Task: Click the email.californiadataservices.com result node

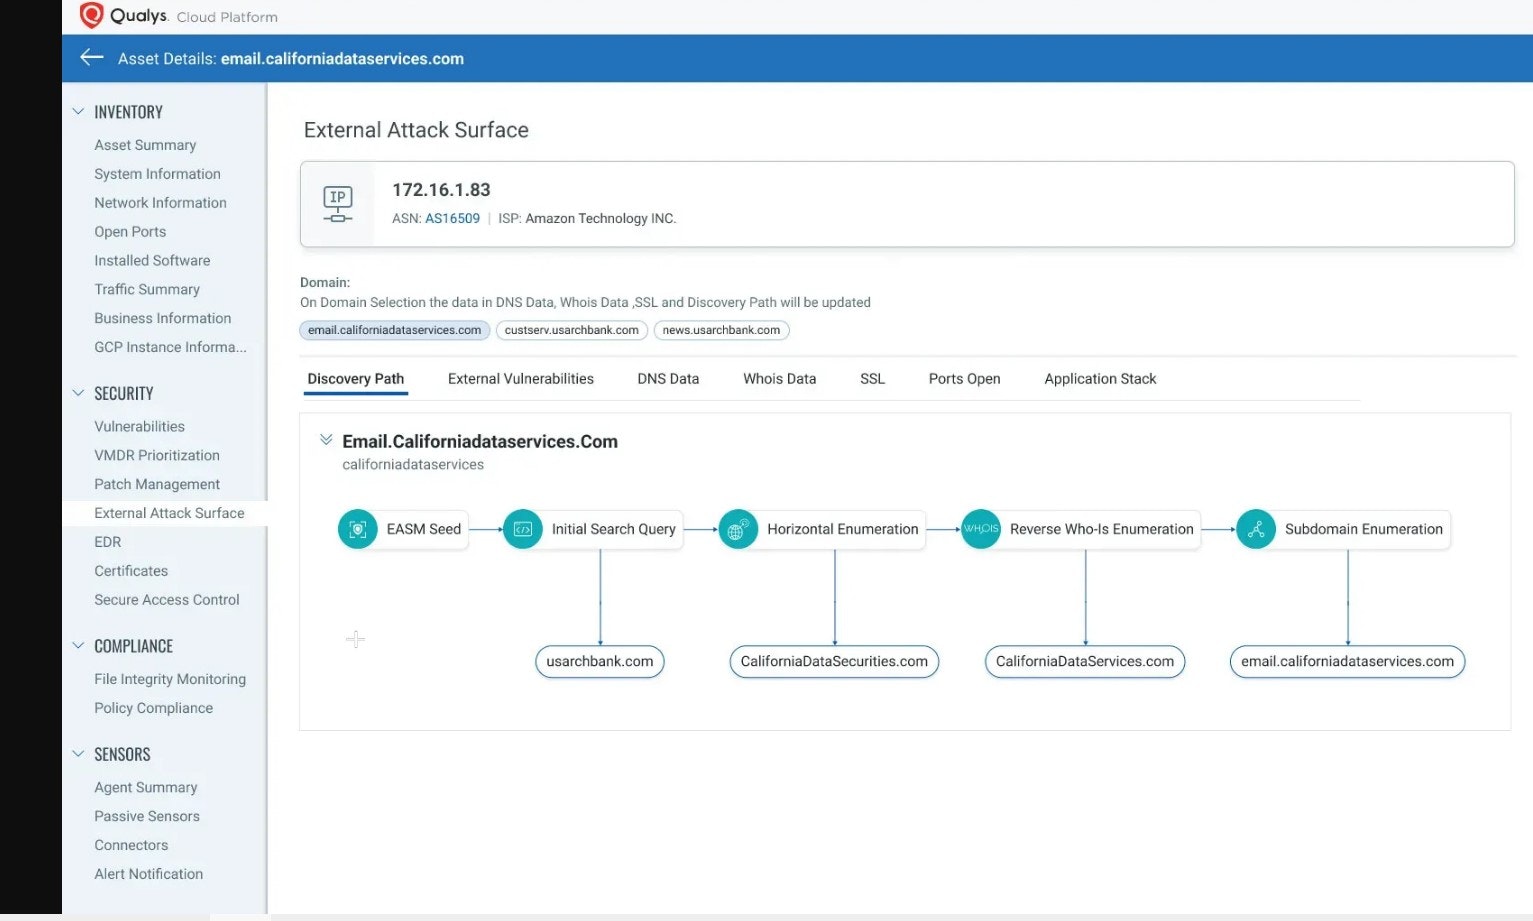Action: (1347, 661)
